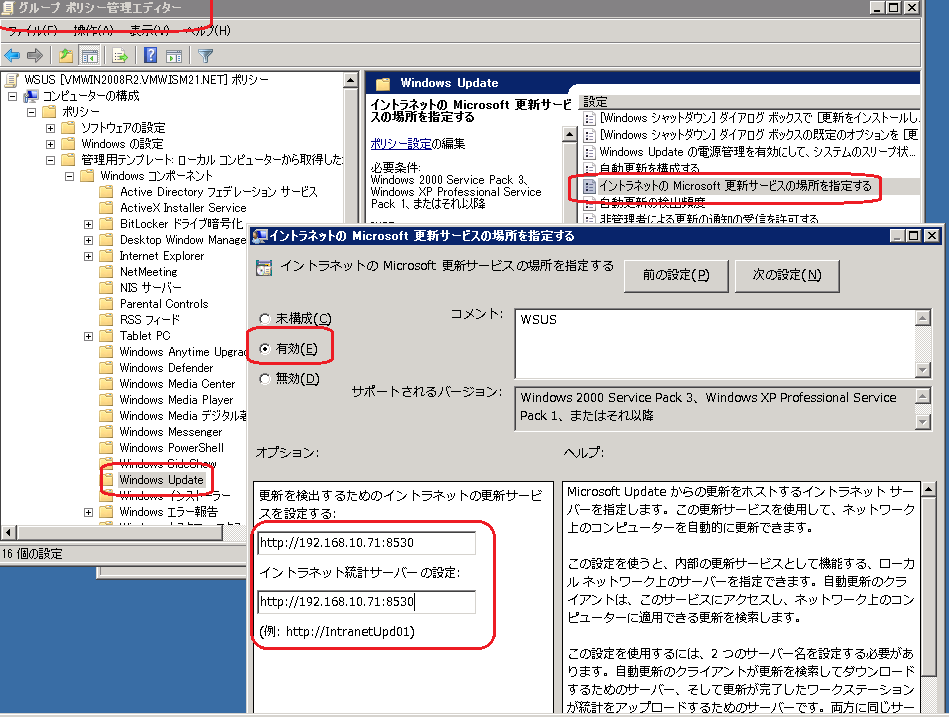Screen dimensions: 949x717
Task: Select the 無効 radio button
Action: point(265,378)
